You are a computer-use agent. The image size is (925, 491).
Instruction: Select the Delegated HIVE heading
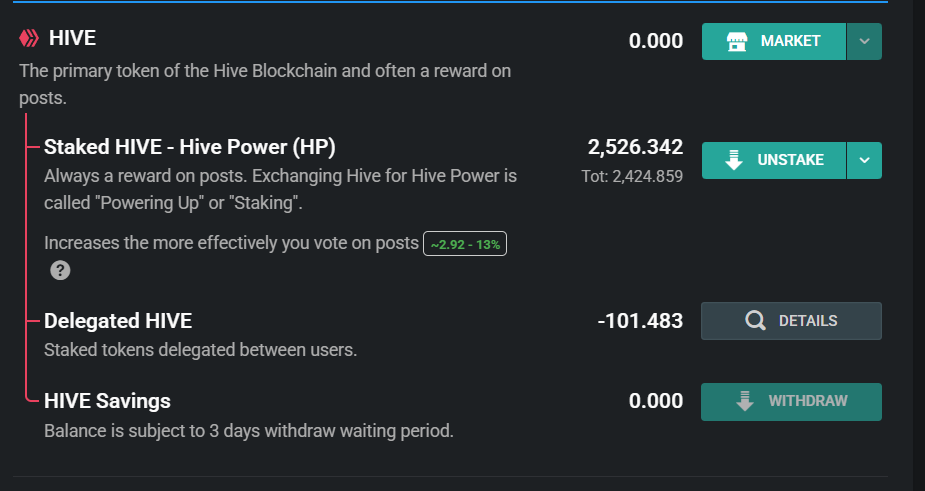pyautogui.click(x=118, y=321)
